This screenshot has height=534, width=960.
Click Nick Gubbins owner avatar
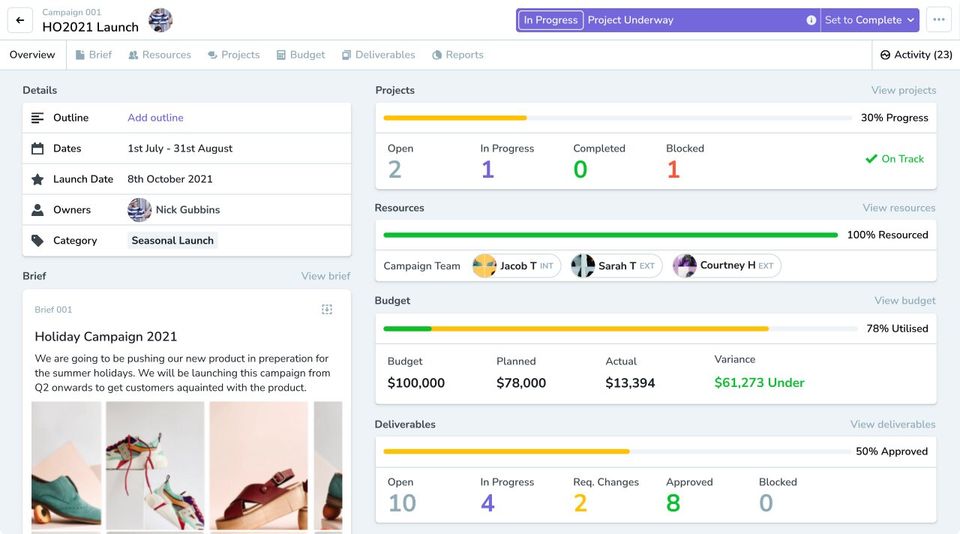pyautogui.click(x=139, y=209)
